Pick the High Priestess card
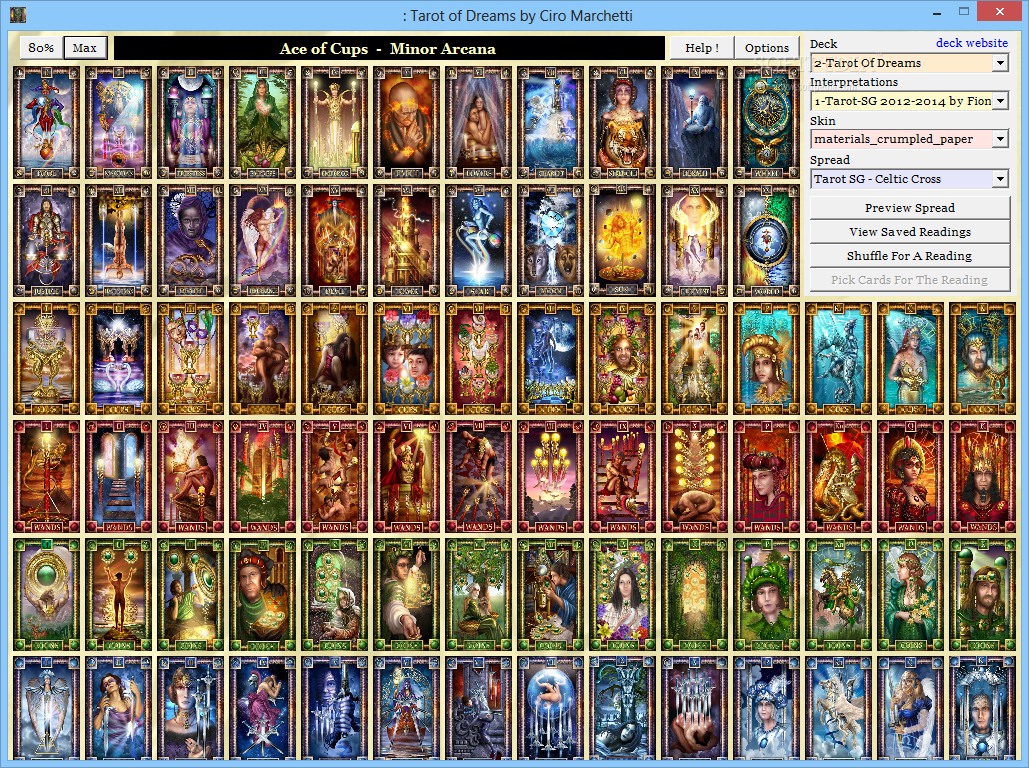This screenshot has width=1029, height=768. click(191, 122)
